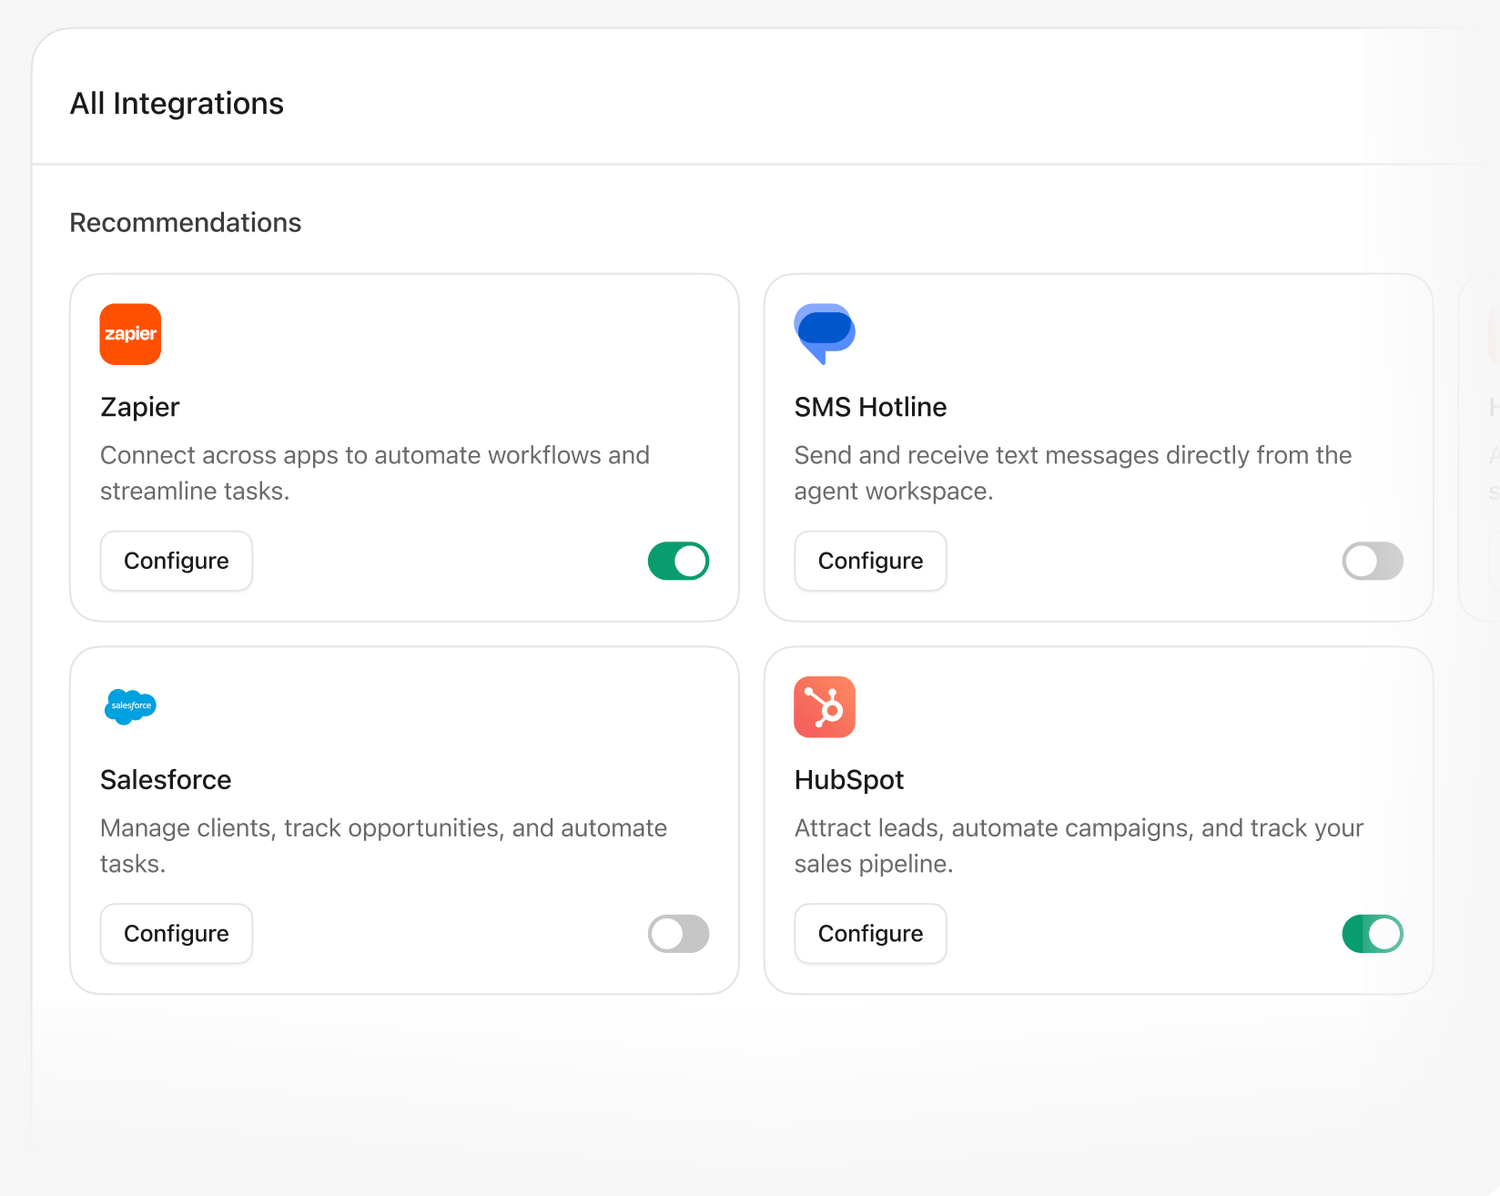Click the All Integrations page heading
The width and height of the screenshot is (1500, 1196).
177,104
